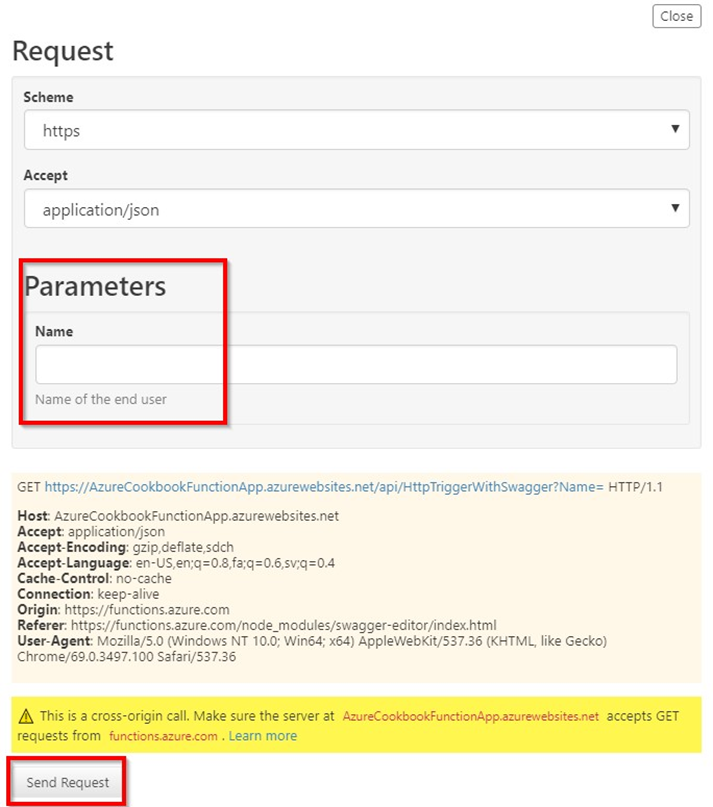Close the Request panel
This screenshot has width=713, height=807.
click(x=677, y=16)
